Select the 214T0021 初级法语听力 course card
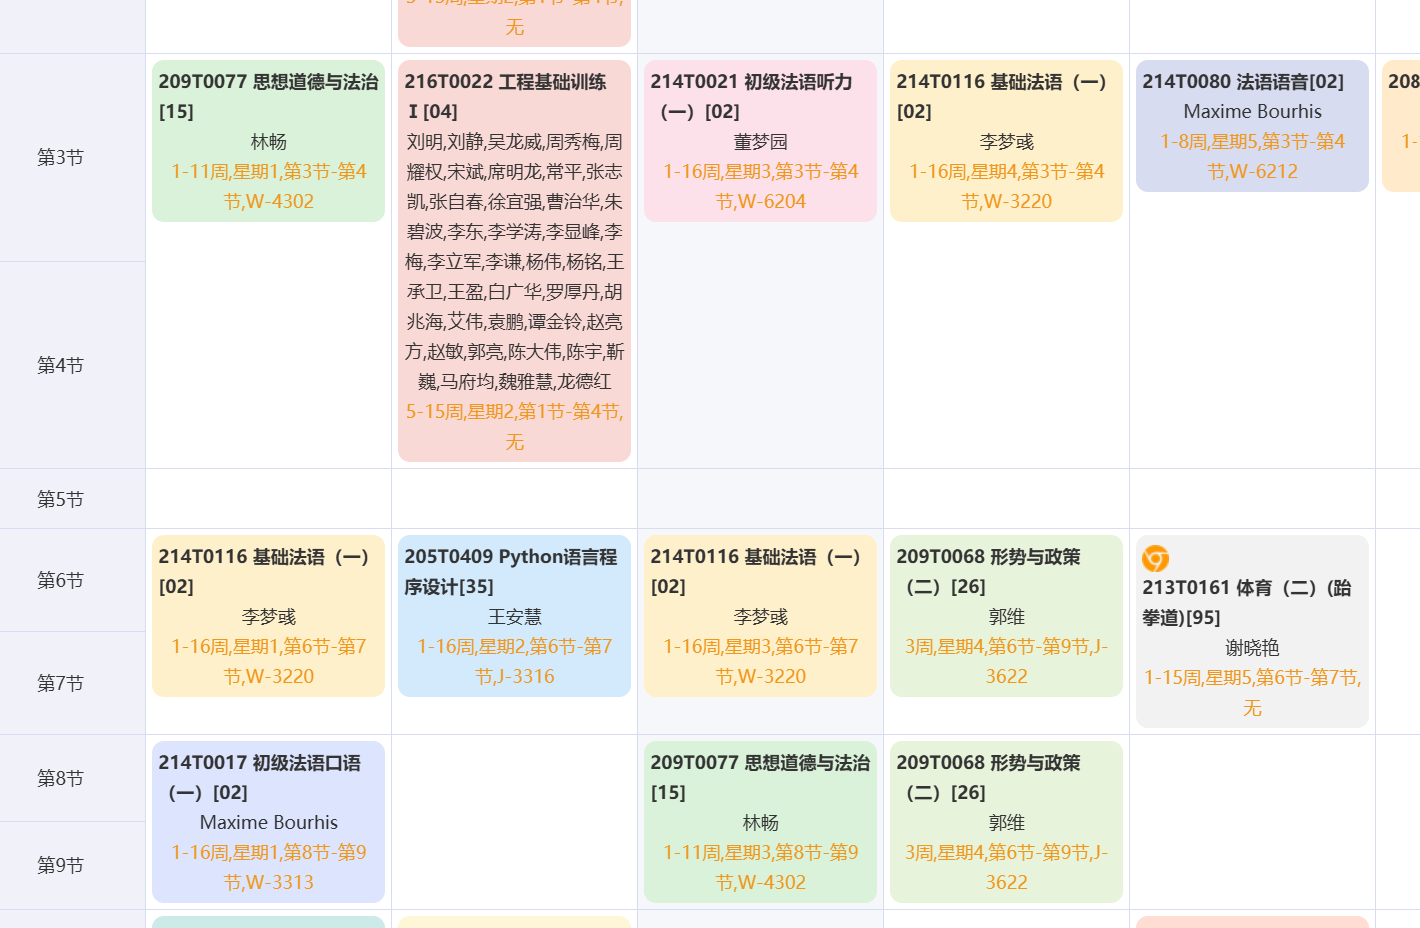 760,141
